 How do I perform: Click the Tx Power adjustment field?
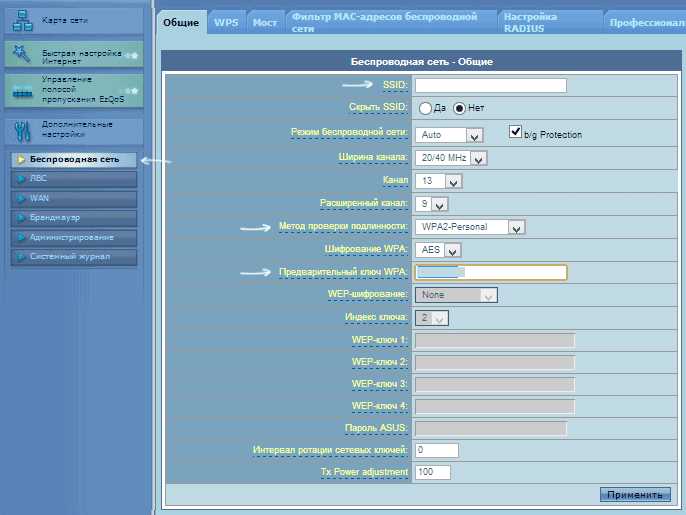433,472
